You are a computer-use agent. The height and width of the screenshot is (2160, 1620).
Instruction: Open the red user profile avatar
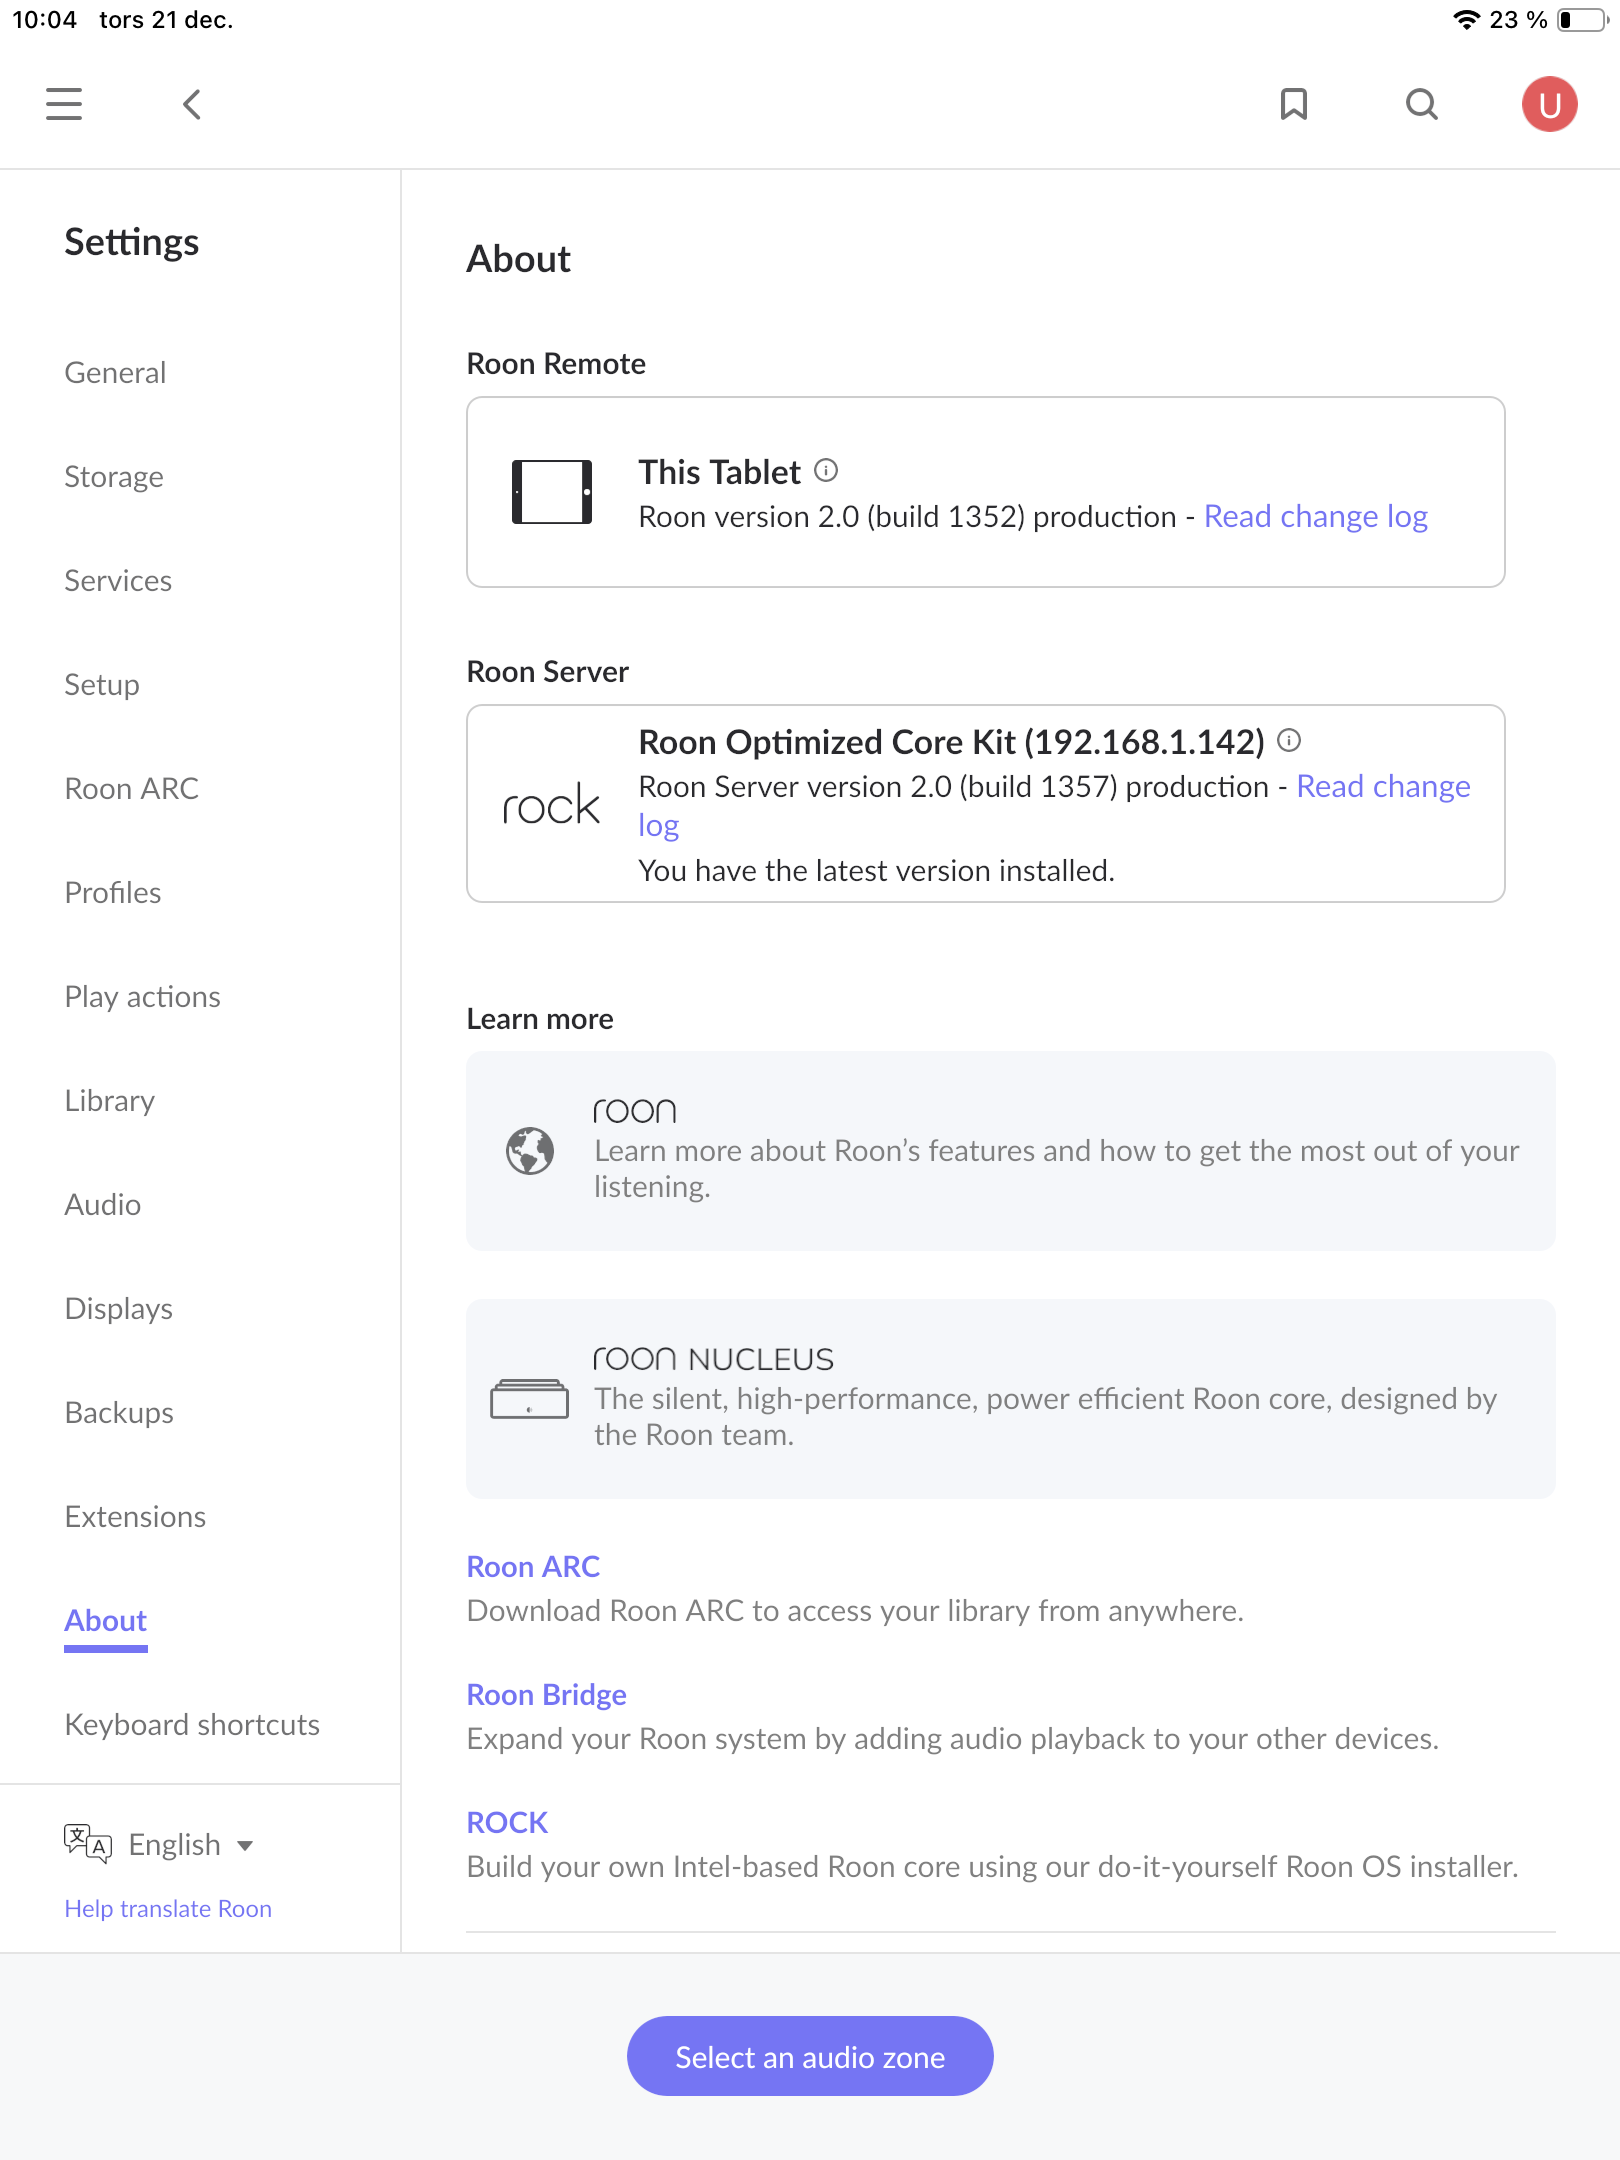(x=1549, y=104)
